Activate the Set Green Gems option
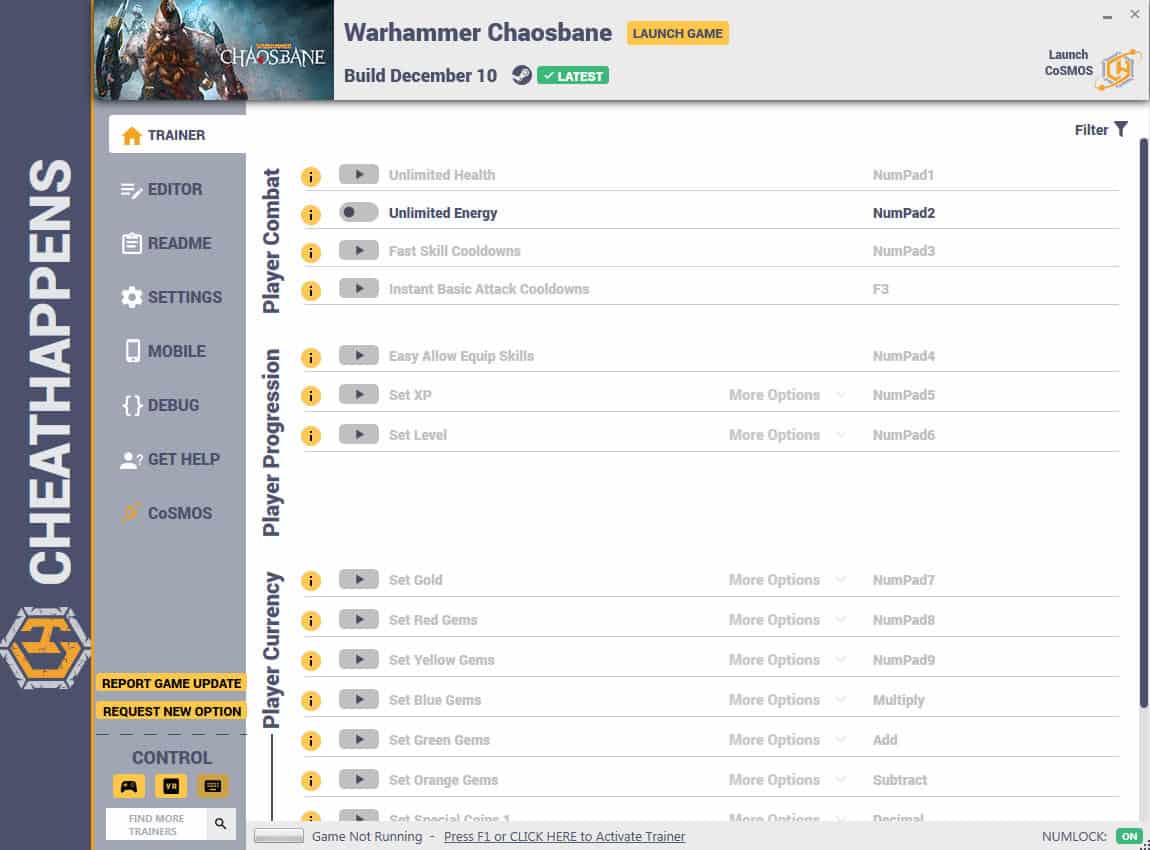This screenshot has height=850, width=1150. [x=359, y=739]
